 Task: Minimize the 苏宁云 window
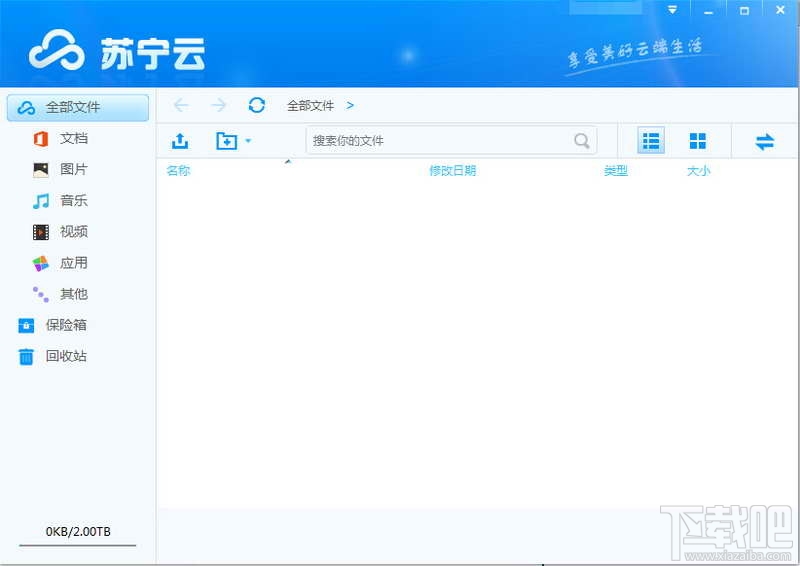(708, 10)
